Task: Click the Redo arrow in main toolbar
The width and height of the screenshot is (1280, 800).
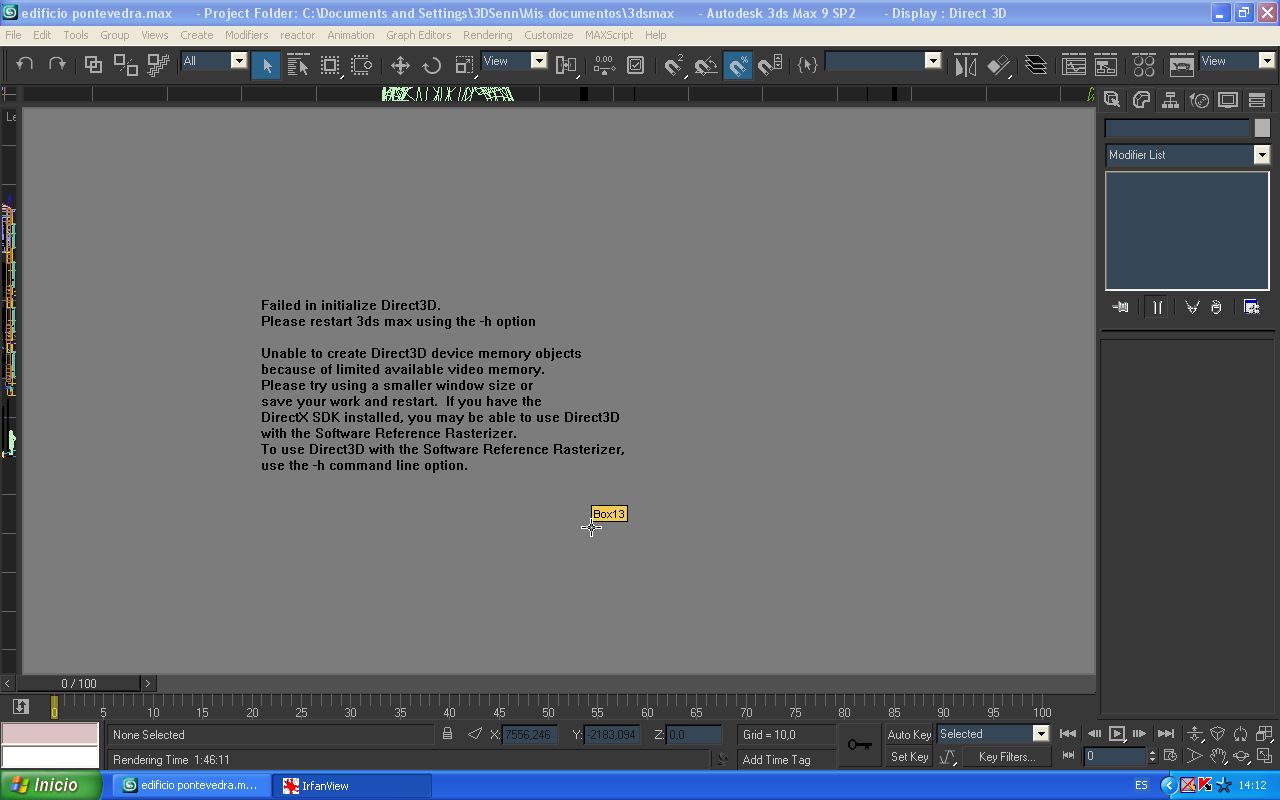Action: (57, 65)
